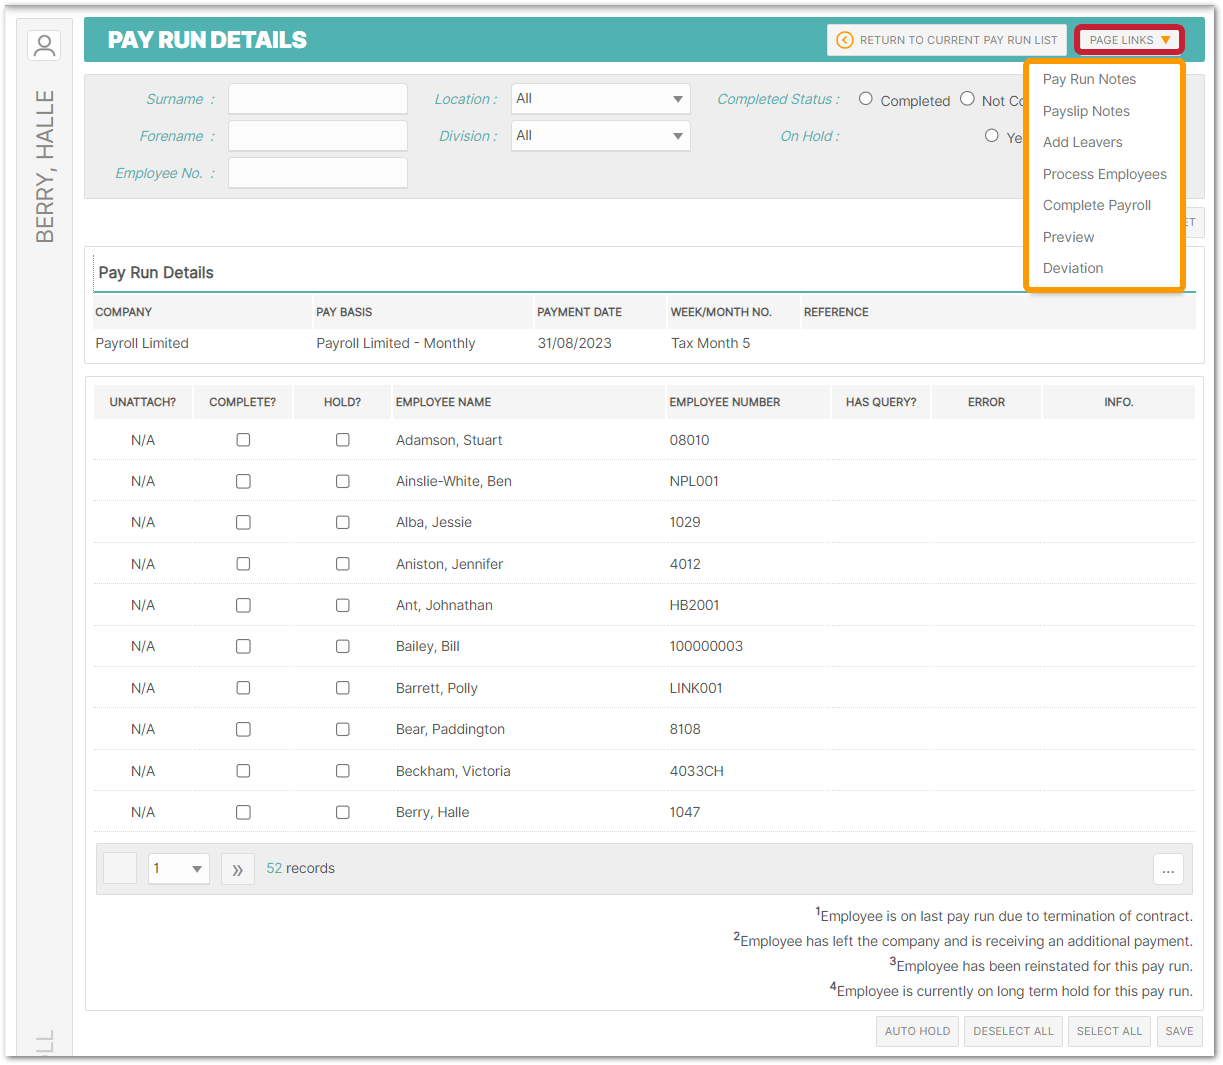Open Process Employees from Page Links

(x=1104, y=174)
